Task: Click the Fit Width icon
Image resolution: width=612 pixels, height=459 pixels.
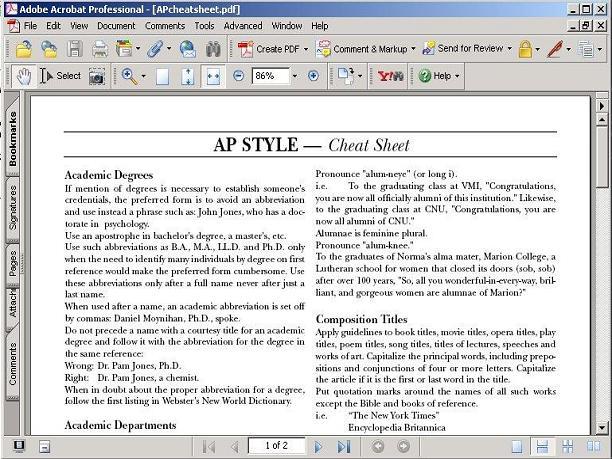Action: pyautogui.click(x=213, y=76)
